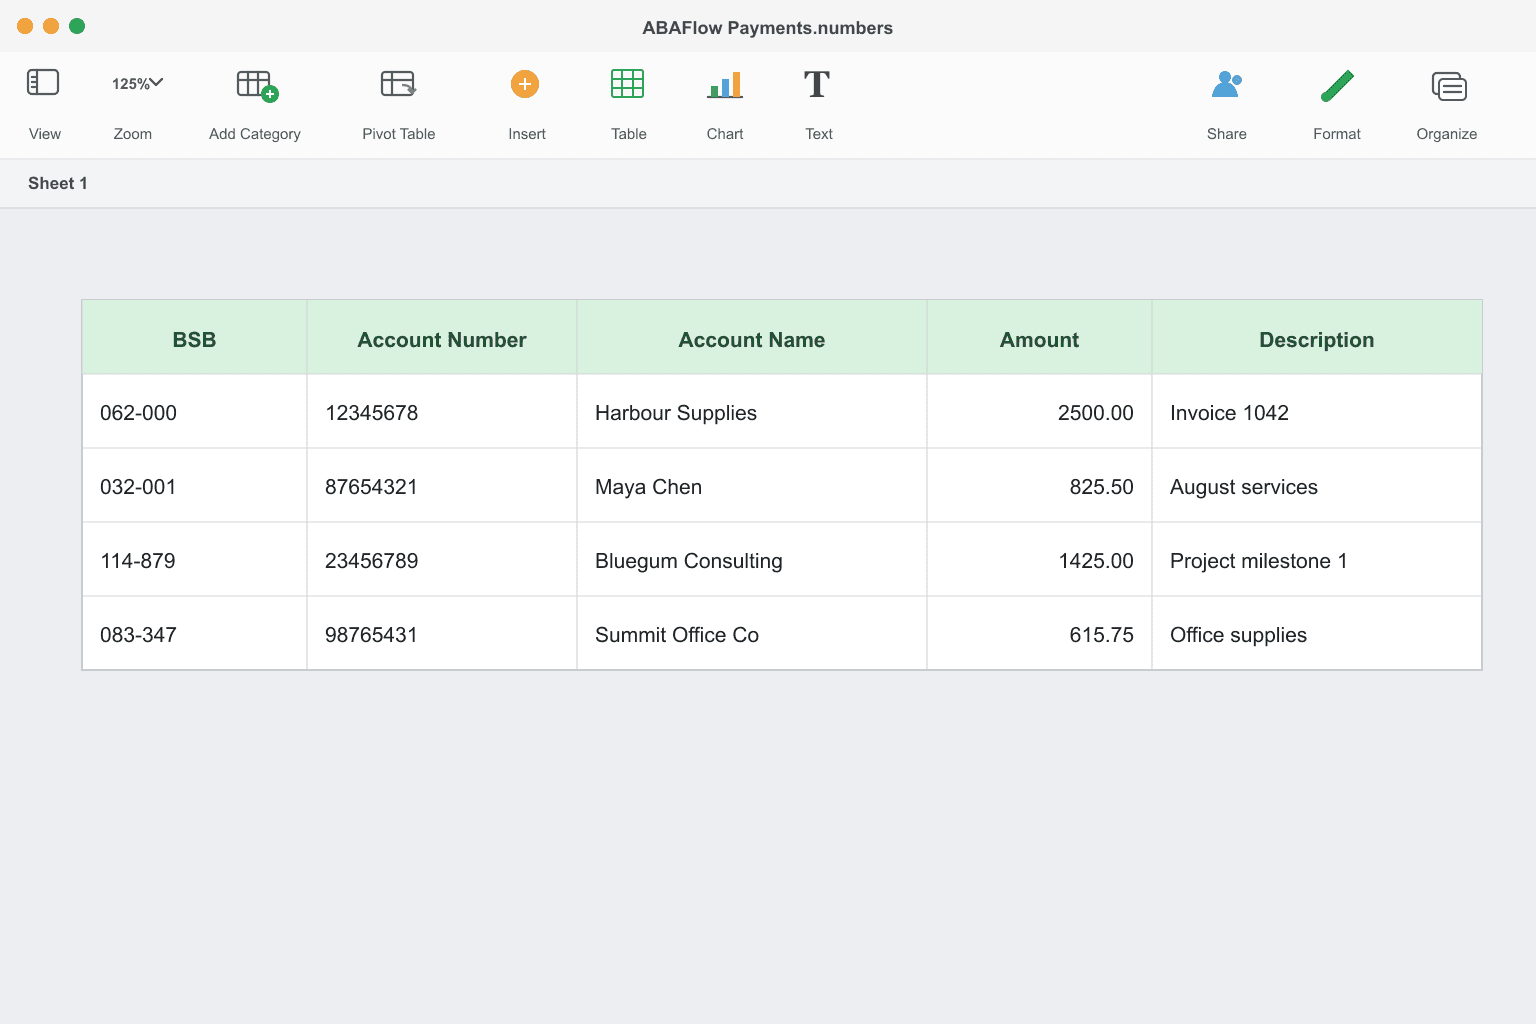Viewport: 1536px width, 1024px height.
Task: Open the Organize panel
Action: (1449, 86)
